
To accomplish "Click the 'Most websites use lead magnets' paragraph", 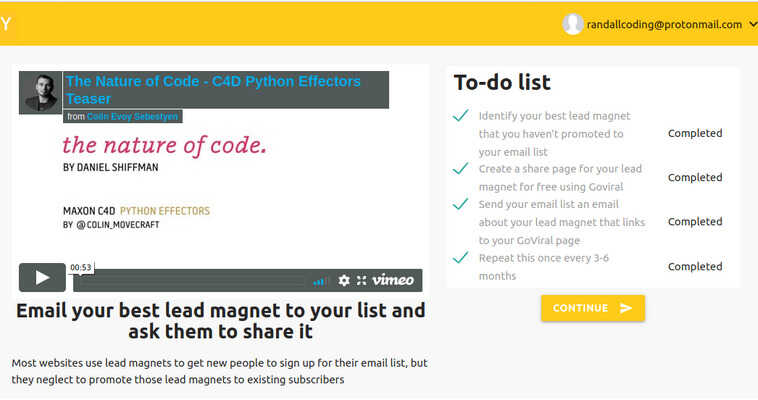I will click(219, 371).
